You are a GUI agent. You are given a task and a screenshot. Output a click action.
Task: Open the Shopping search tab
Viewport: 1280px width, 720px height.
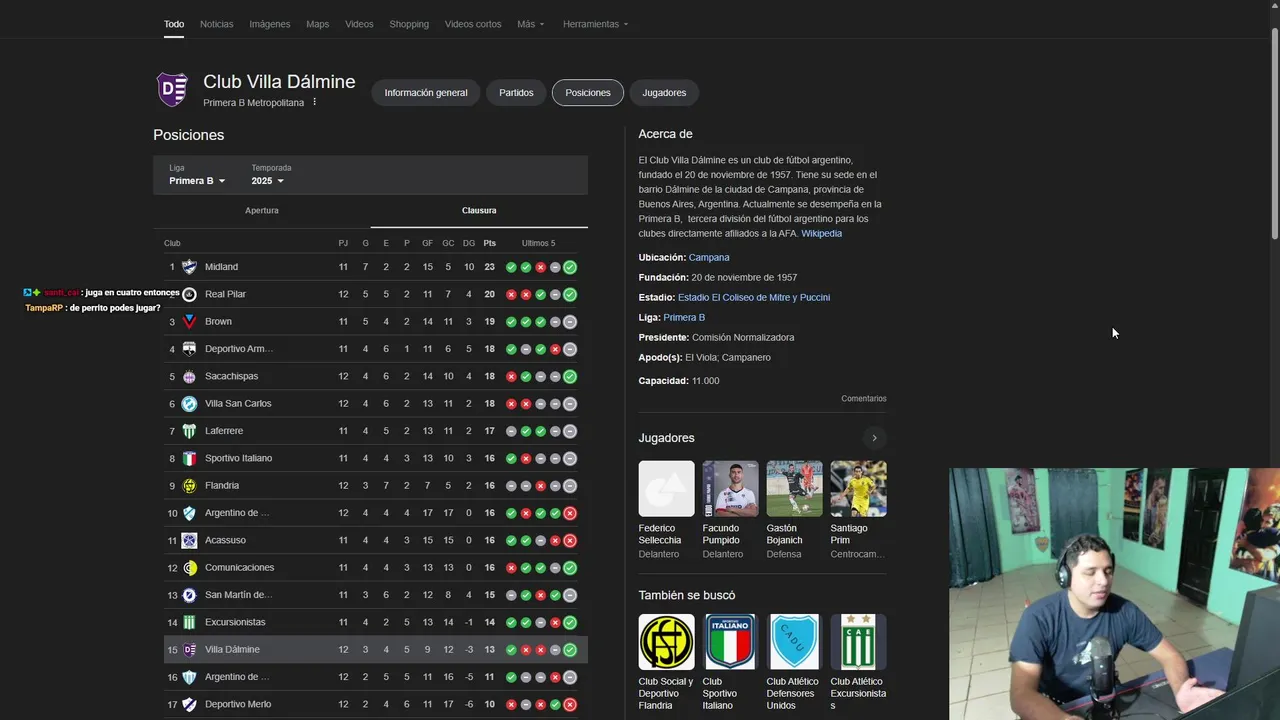point(409,24)
